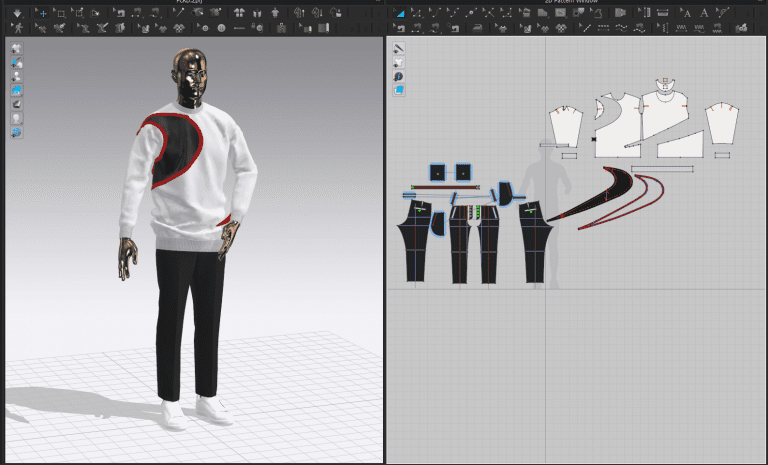The height and width of the screenshot is (465, 768).
Task: Expand the second icon in 3D vertical toolbar
Action: pyautogui.click(x=17, y=62)
